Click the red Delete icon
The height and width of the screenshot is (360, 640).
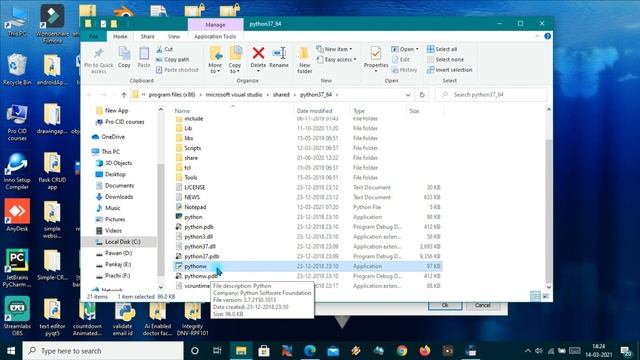tap(258, 53)
